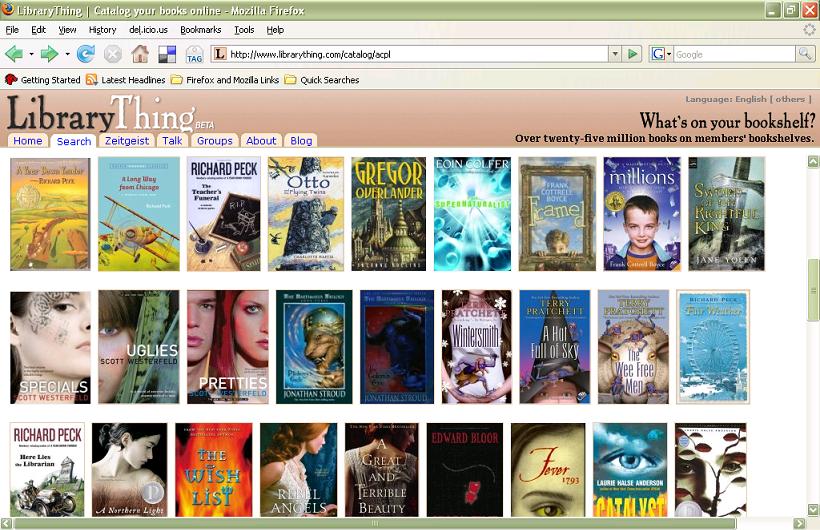Screen dimensions: 820x530
Task: Open the Zeitgeist tab
Action: click(x=127, y=141)
